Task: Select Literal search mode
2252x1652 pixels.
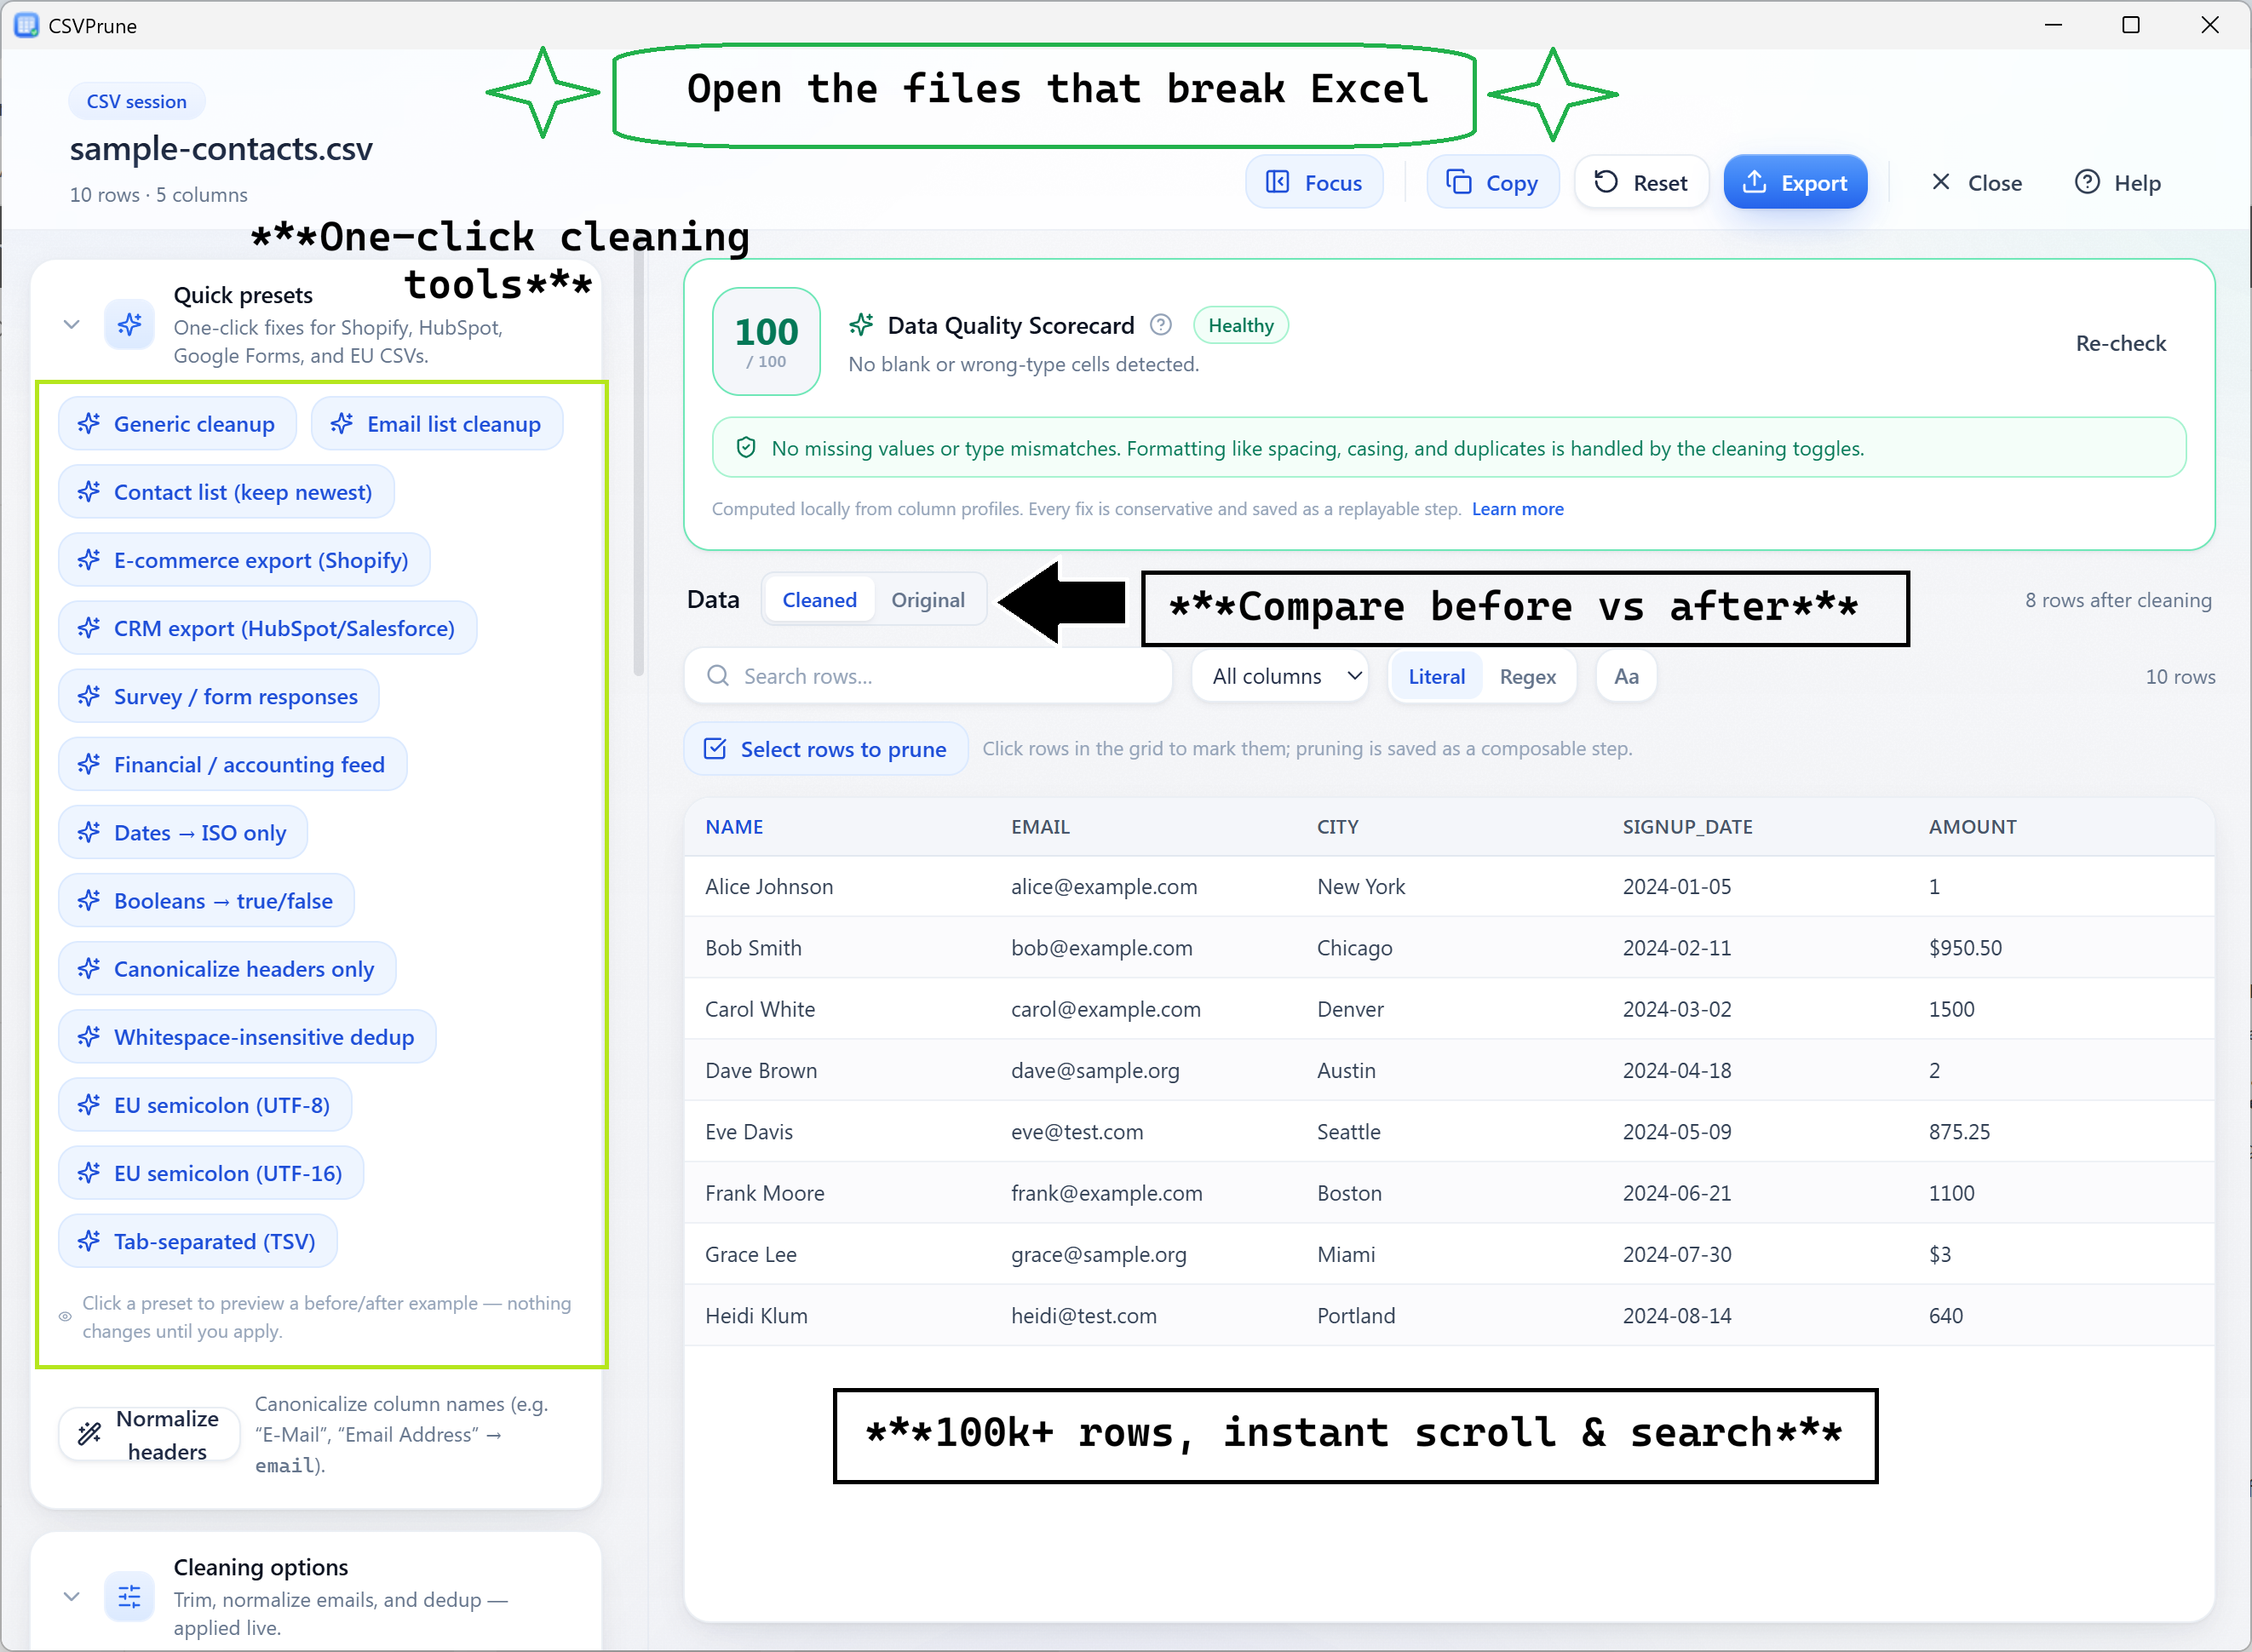Action: (x=1436, y=676)
